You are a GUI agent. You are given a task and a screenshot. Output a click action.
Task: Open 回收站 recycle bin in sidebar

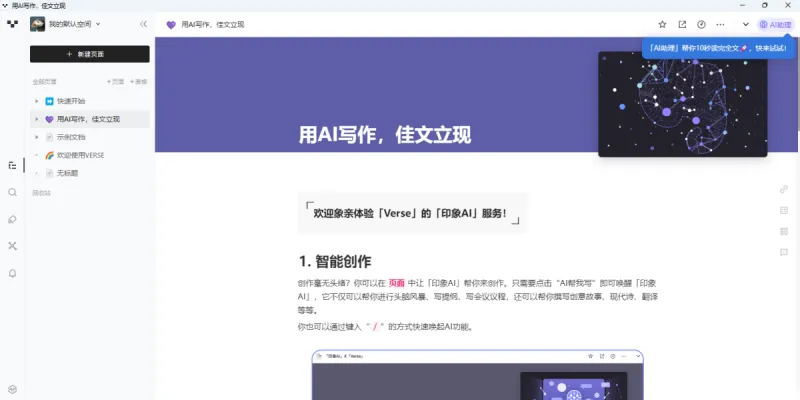(x=41, y=192)
